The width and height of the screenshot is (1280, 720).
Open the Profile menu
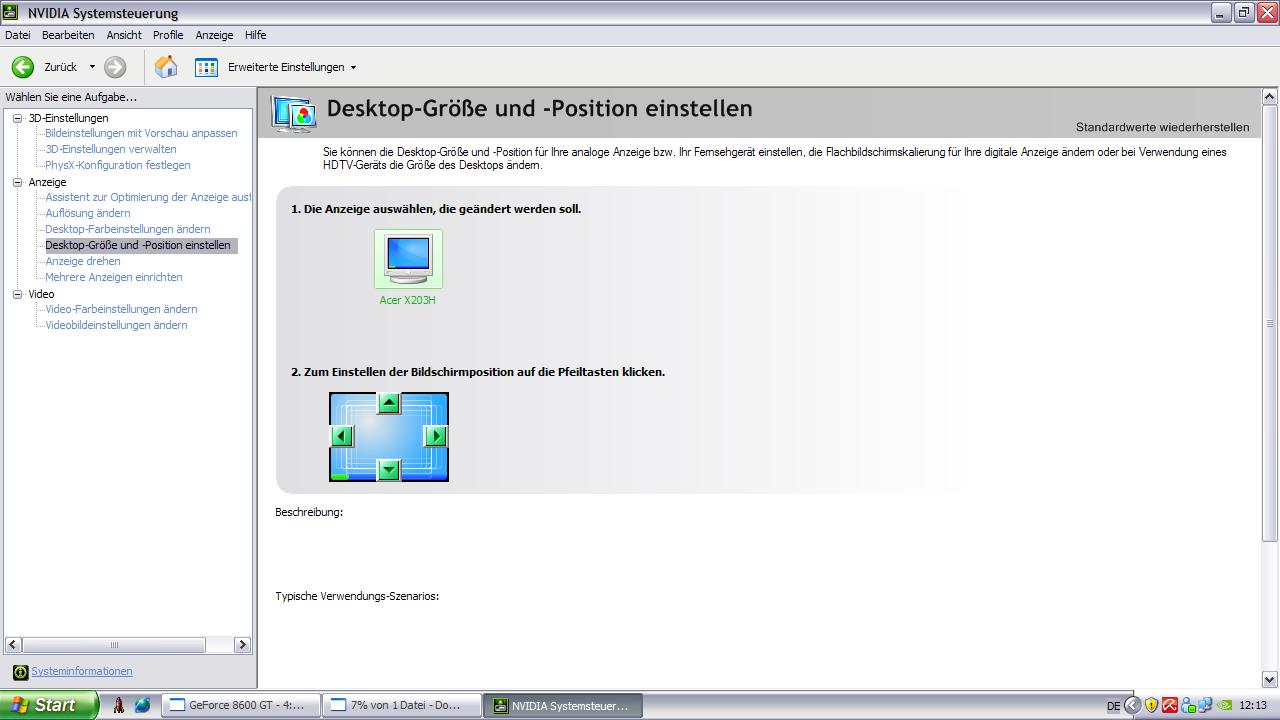[168, 35]
